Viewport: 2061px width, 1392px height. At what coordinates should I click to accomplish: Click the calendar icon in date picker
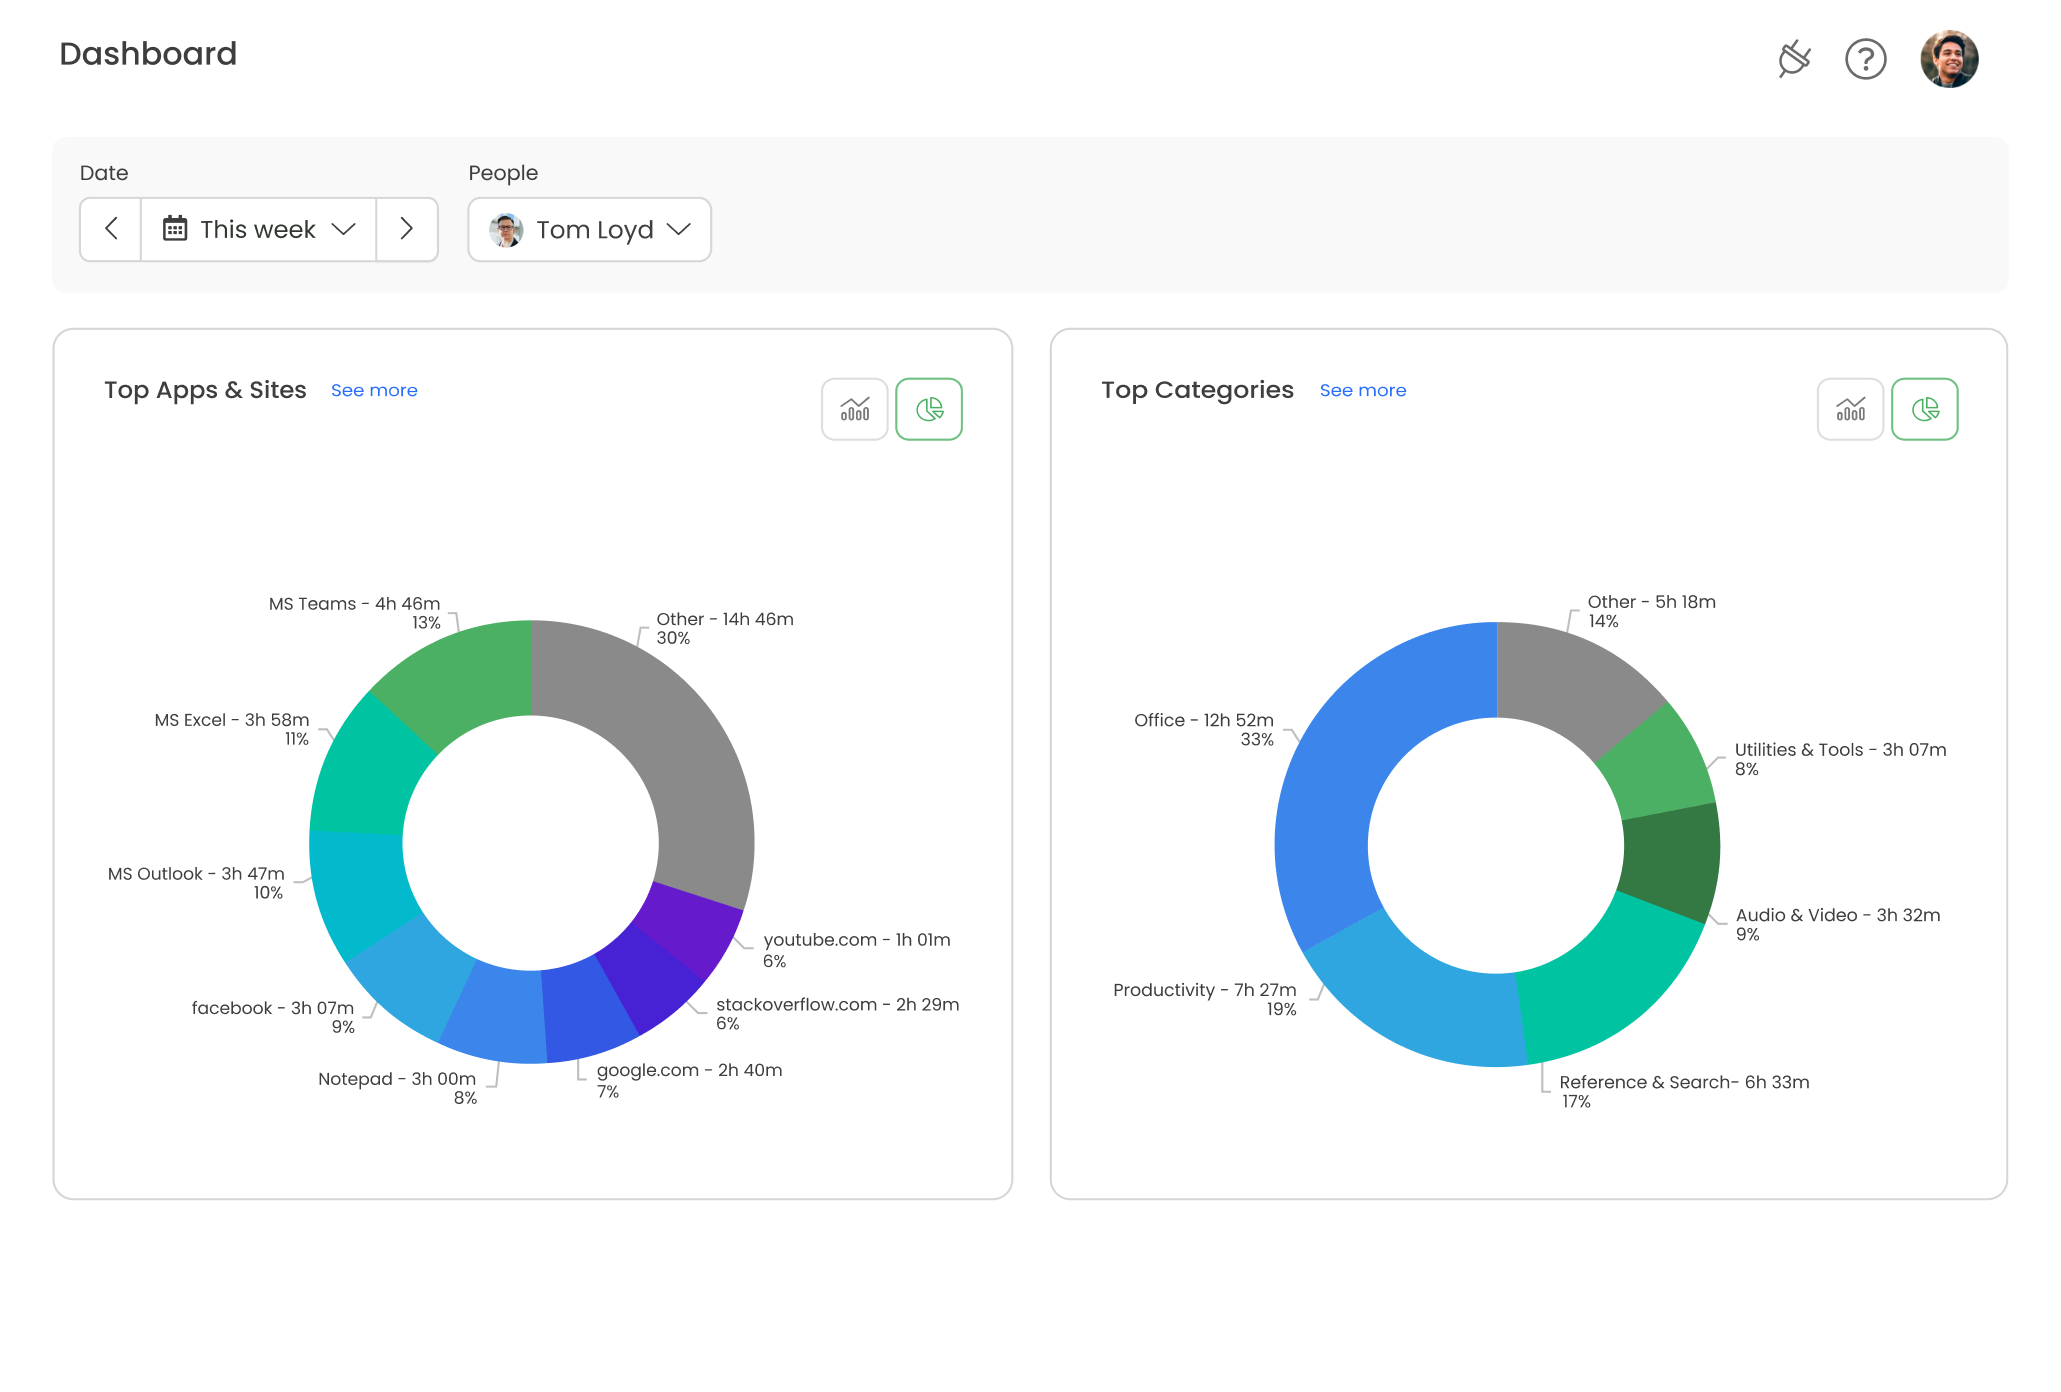(175, 229)
